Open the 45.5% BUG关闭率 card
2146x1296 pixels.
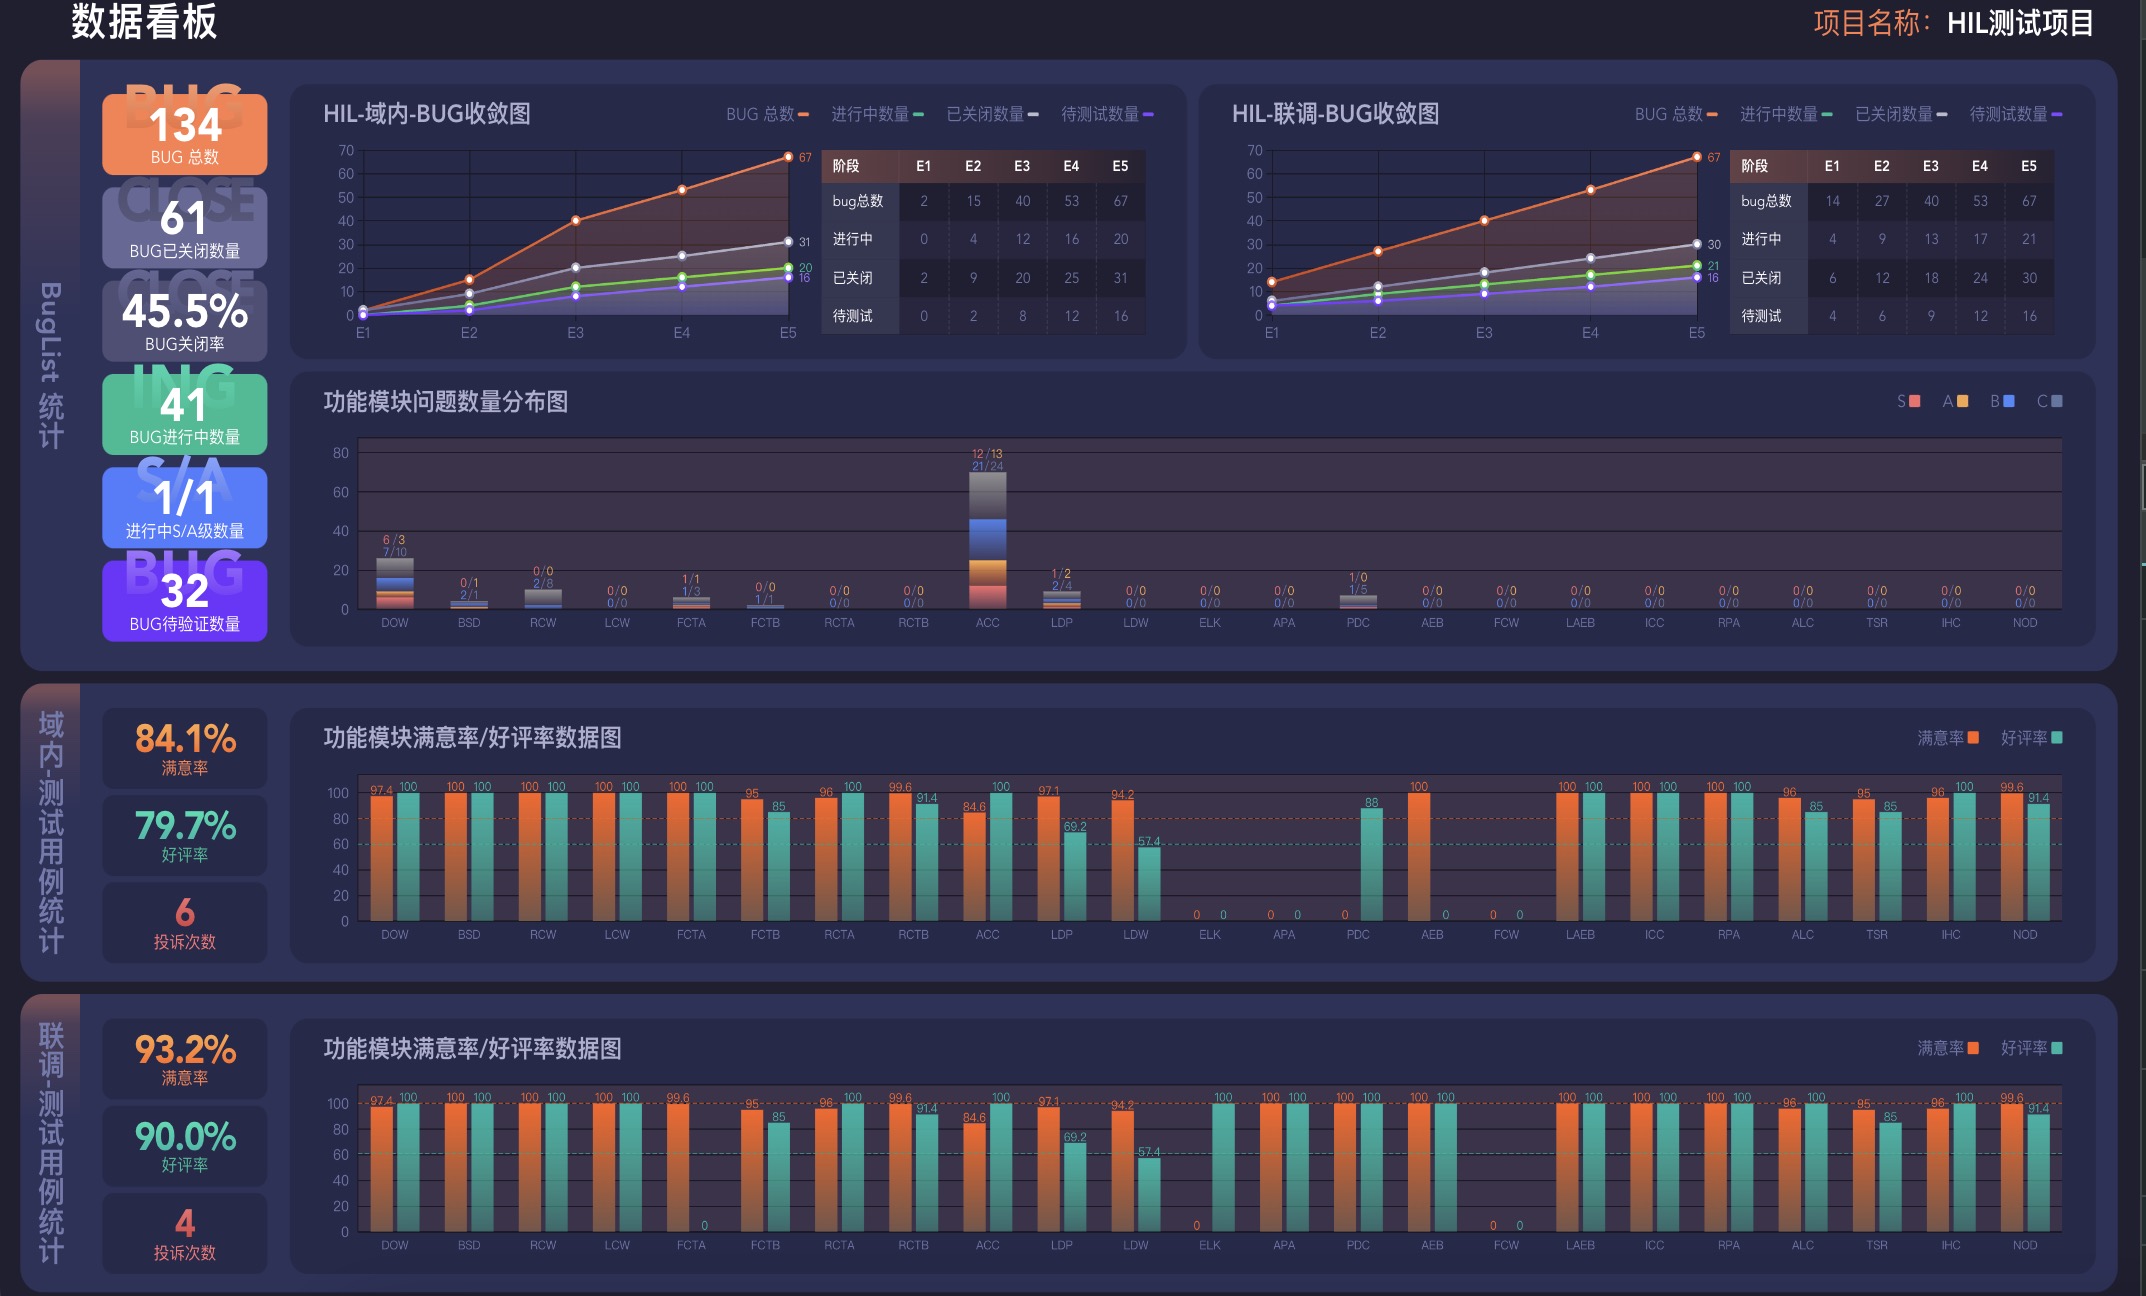(185, 321)
